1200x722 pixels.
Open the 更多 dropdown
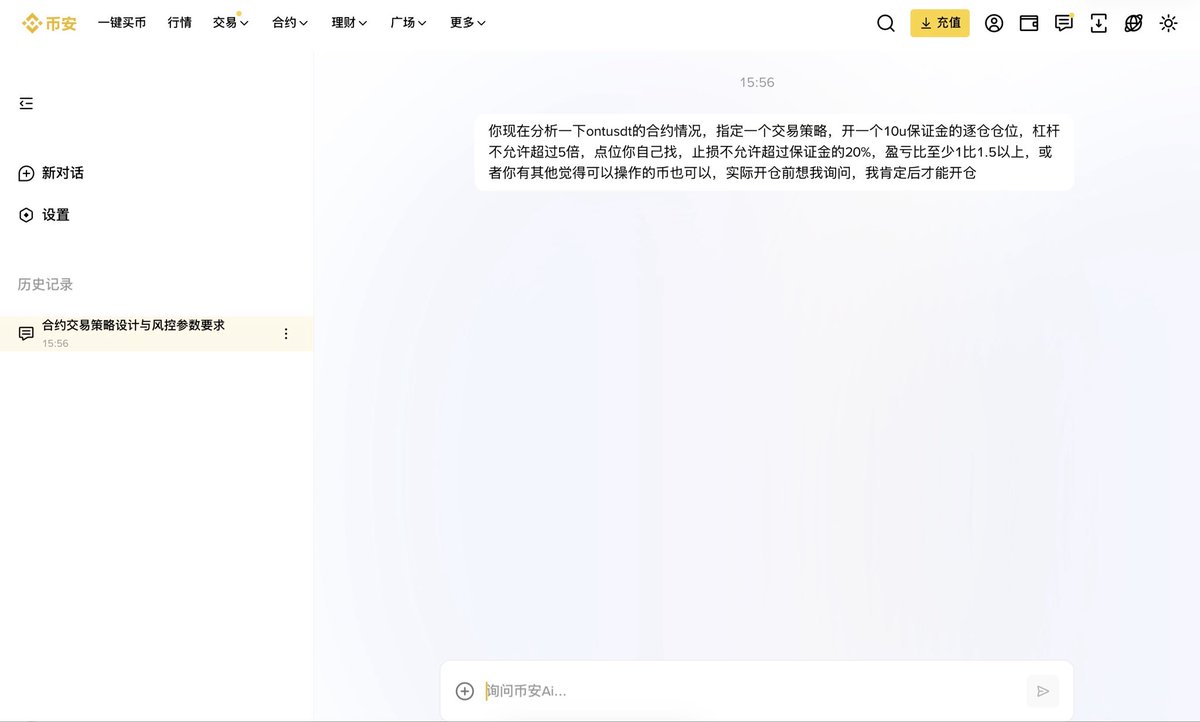pos(466,22)
